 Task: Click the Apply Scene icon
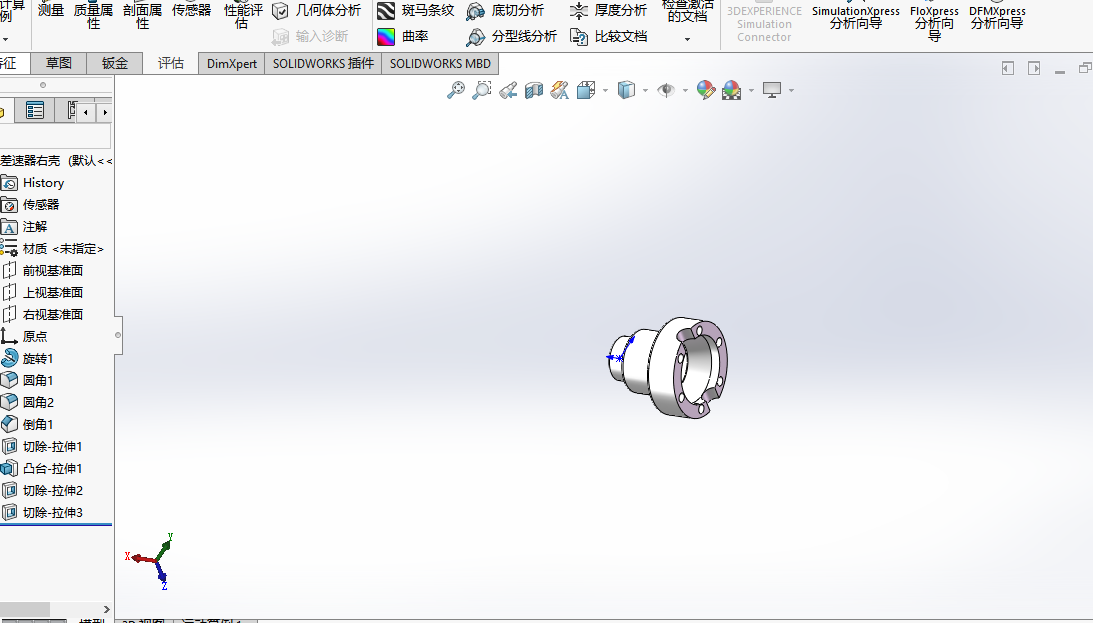tap(731, 90)
